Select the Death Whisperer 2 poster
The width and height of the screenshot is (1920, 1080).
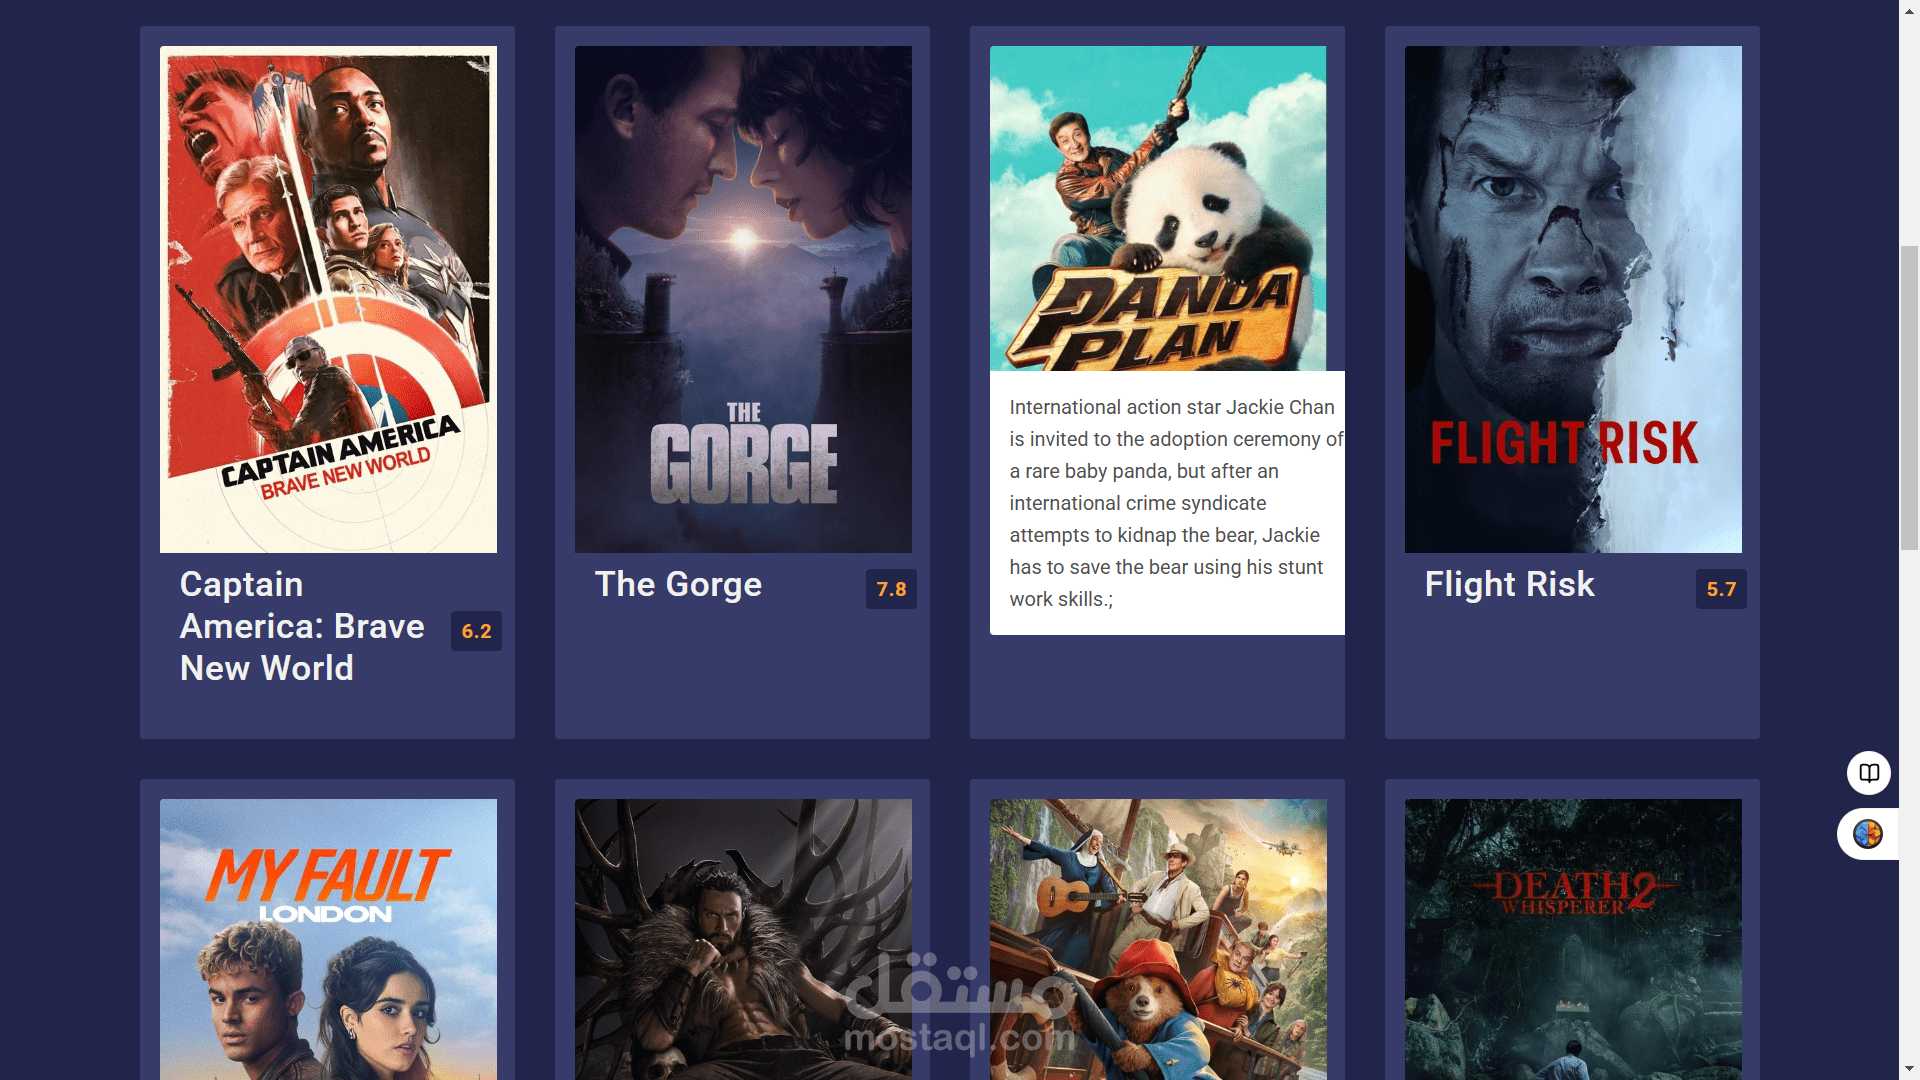point(1572,938)
